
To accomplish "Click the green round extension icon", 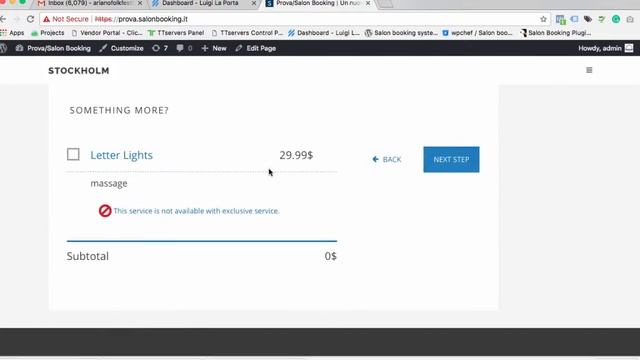I will 616,19.
